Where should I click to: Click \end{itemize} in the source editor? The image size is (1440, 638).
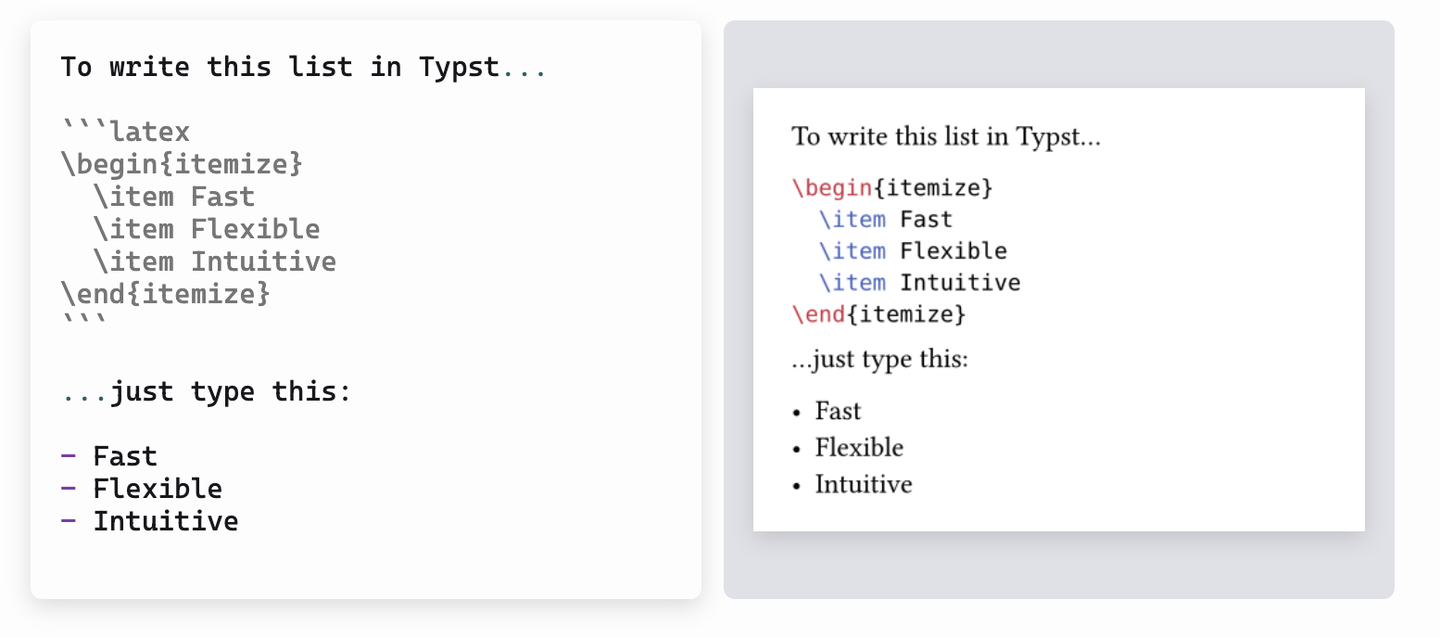coord(165,294)
